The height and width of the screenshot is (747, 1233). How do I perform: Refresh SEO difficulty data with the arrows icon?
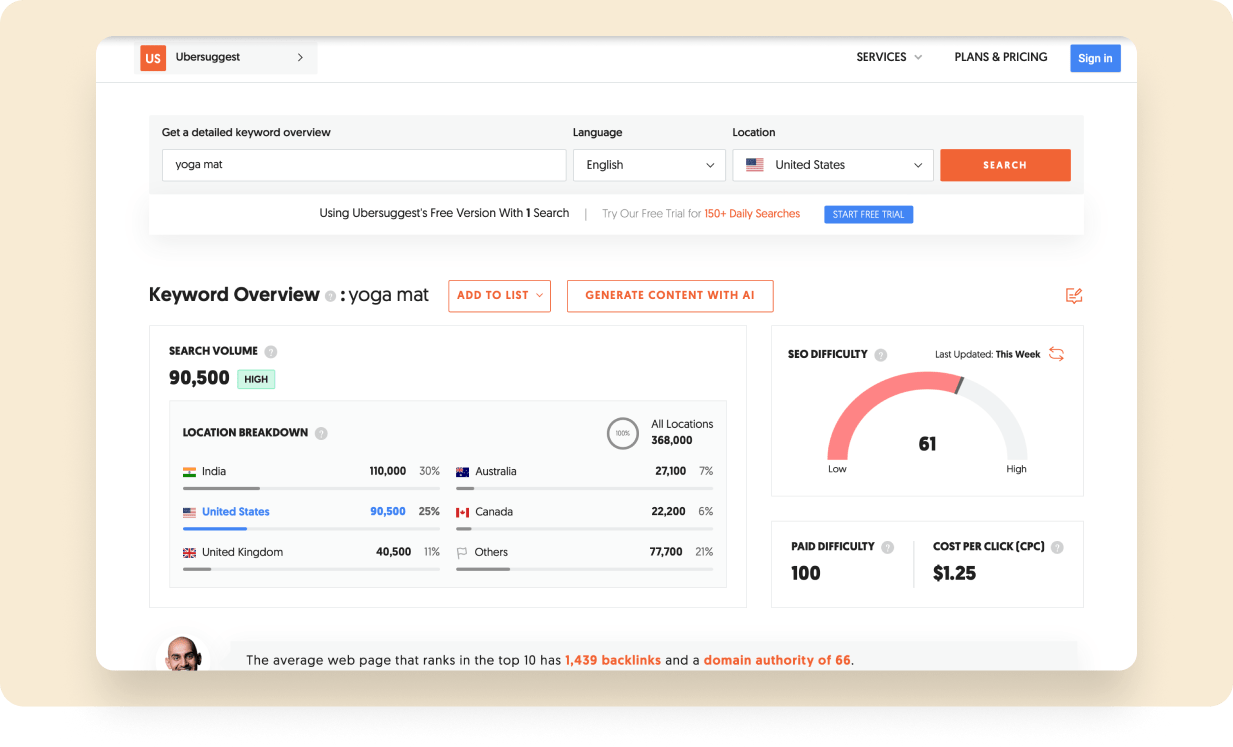1056,354
